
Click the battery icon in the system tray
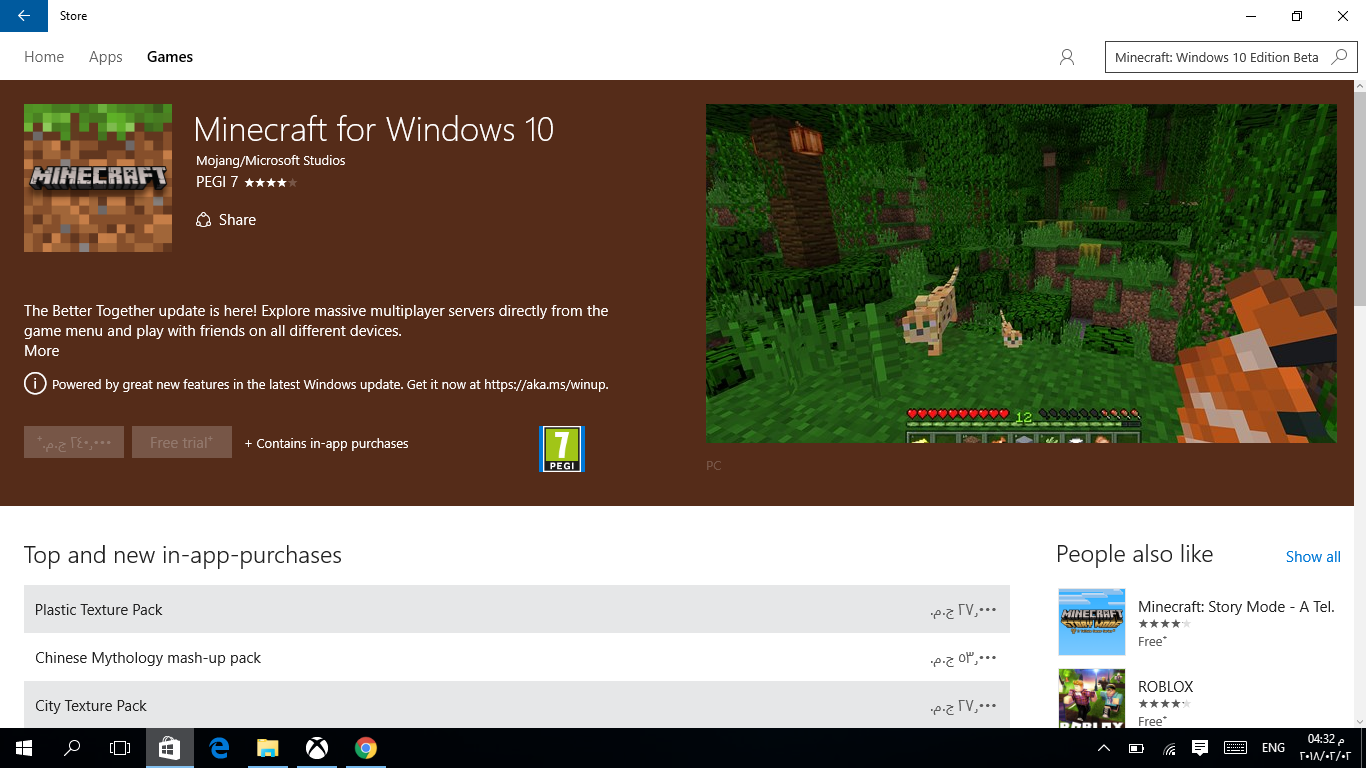tap(1136, 748)
